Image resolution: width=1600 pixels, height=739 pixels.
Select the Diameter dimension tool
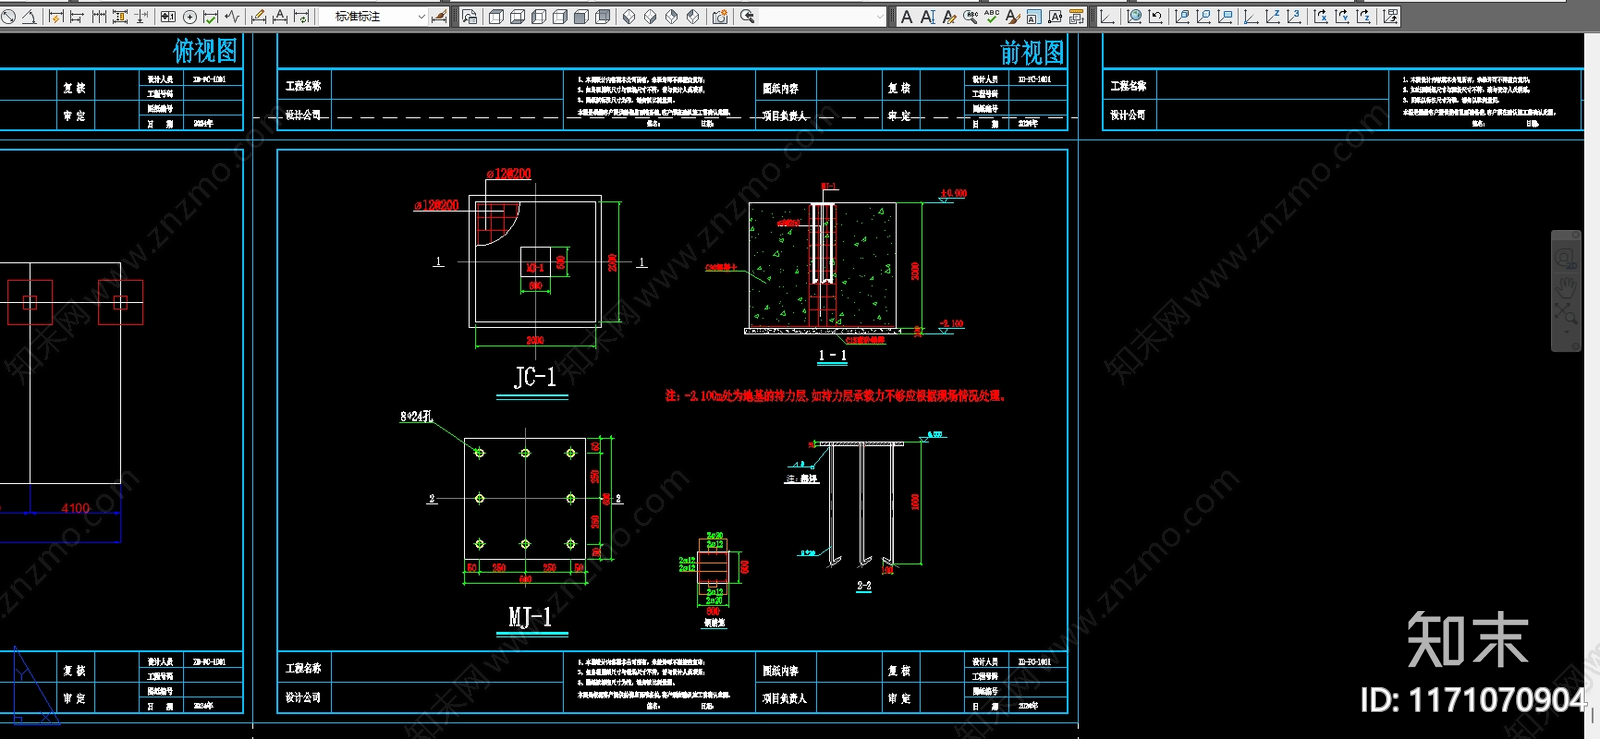click(x=9, y=17)
